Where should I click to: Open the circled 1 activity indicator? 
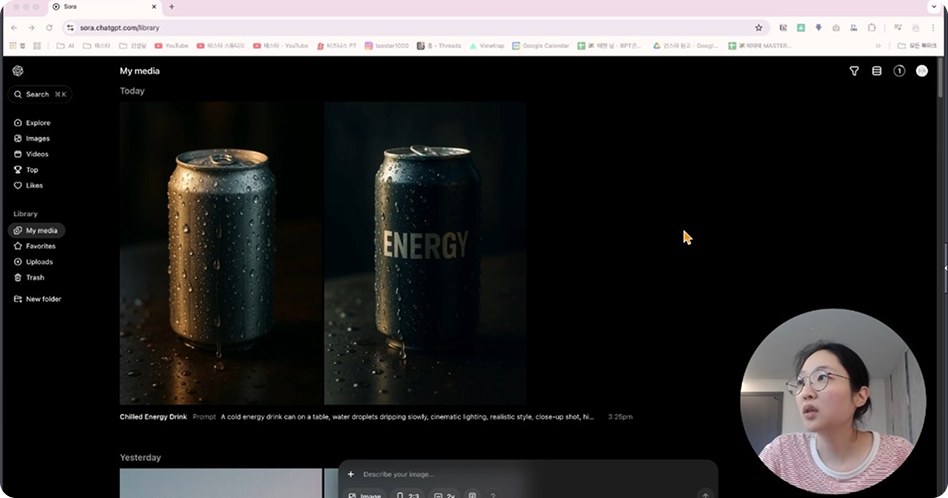click(899, 71)
